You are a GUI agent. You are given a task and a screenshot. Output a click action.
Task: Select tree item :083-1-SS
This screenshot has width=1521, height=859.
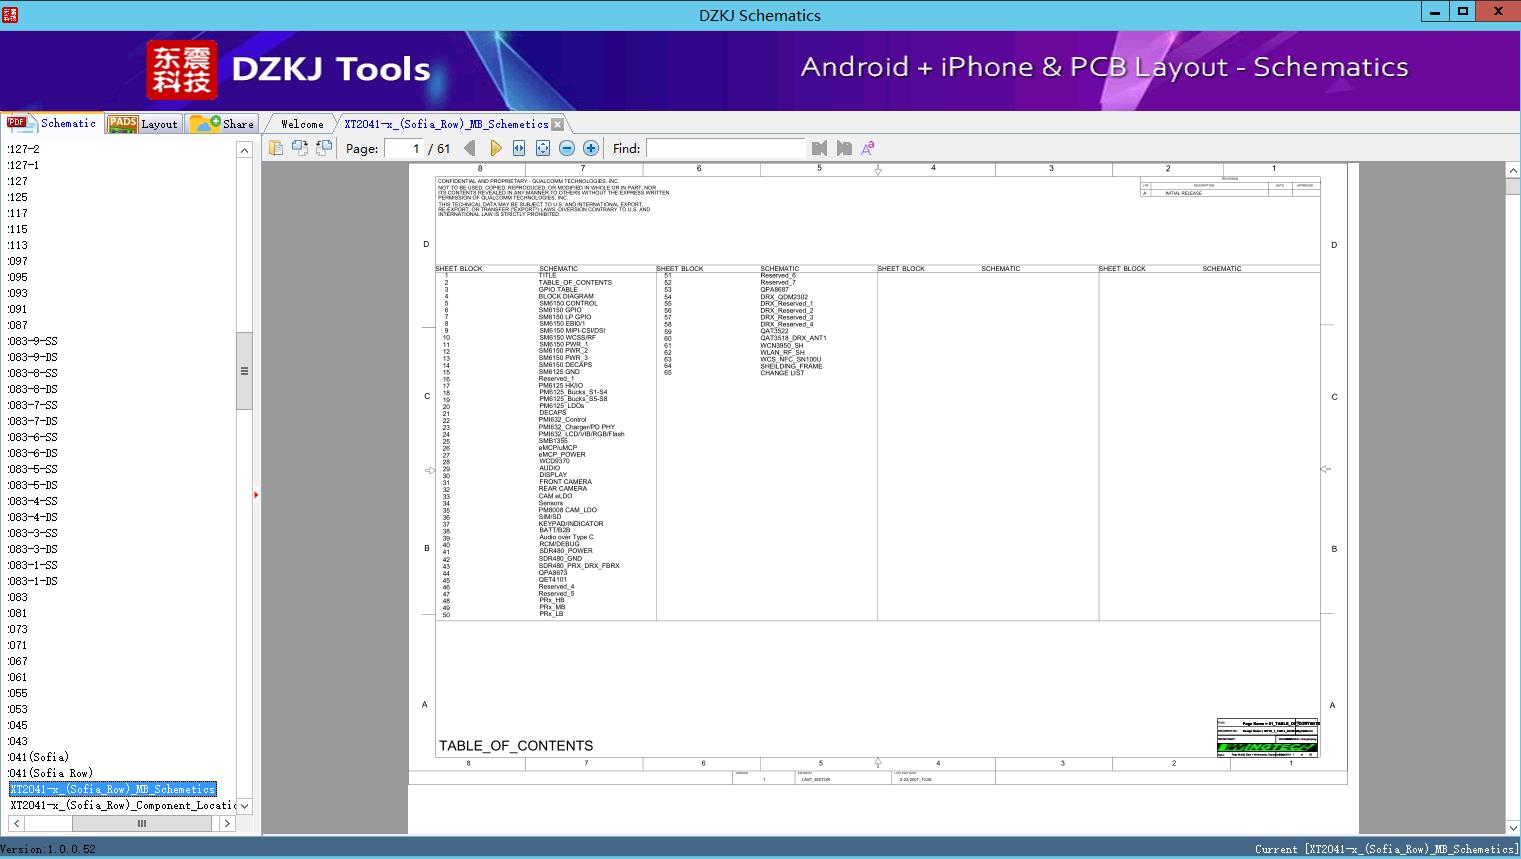pyautogui.click(x=33, y=565)
